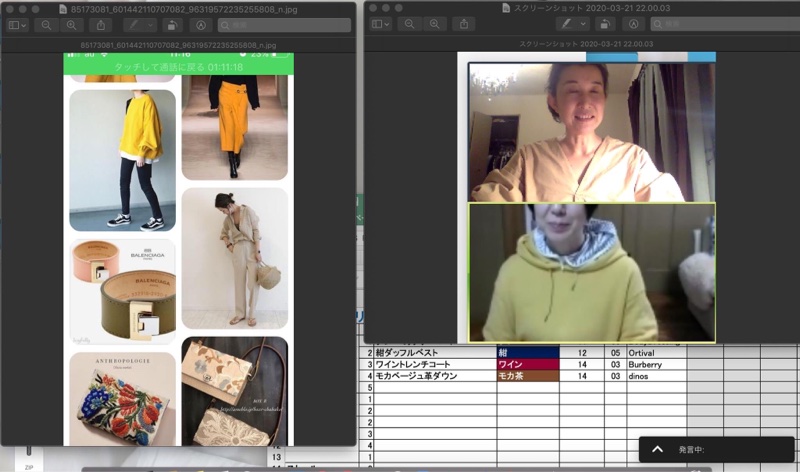This screenshot has width=800, height=472.
Task: Select 03 in the Burberry row
Action: tap(616, 364)
